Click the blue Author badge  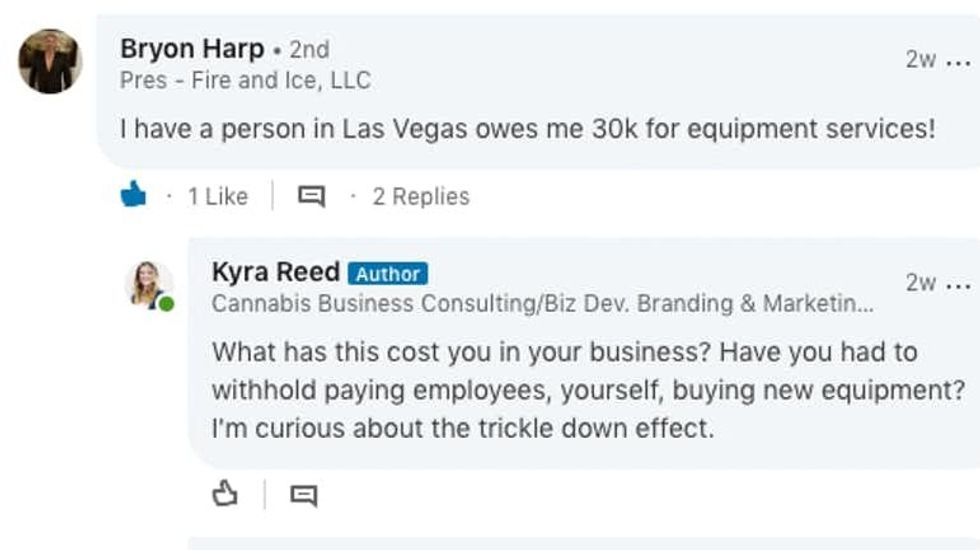point(388,273)
